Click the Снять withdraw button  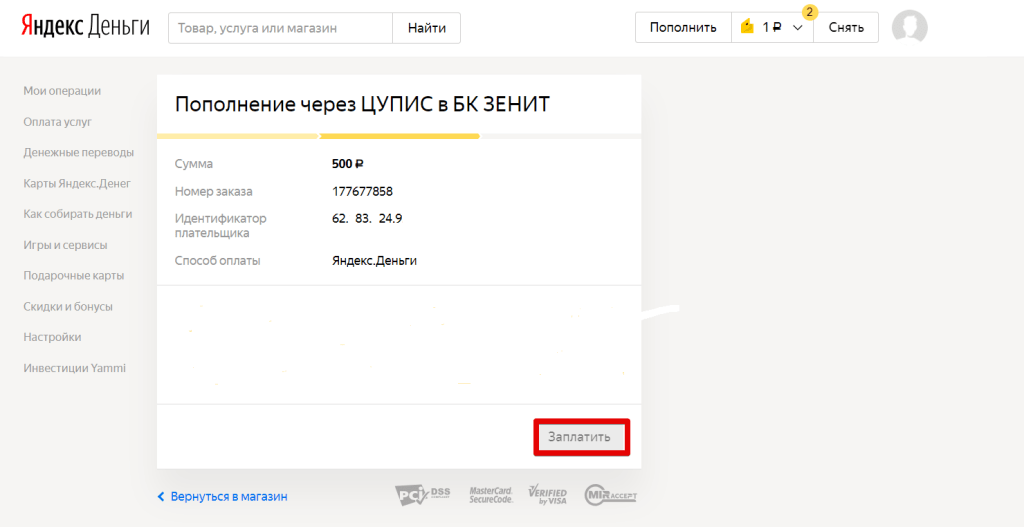coord(846,27)
